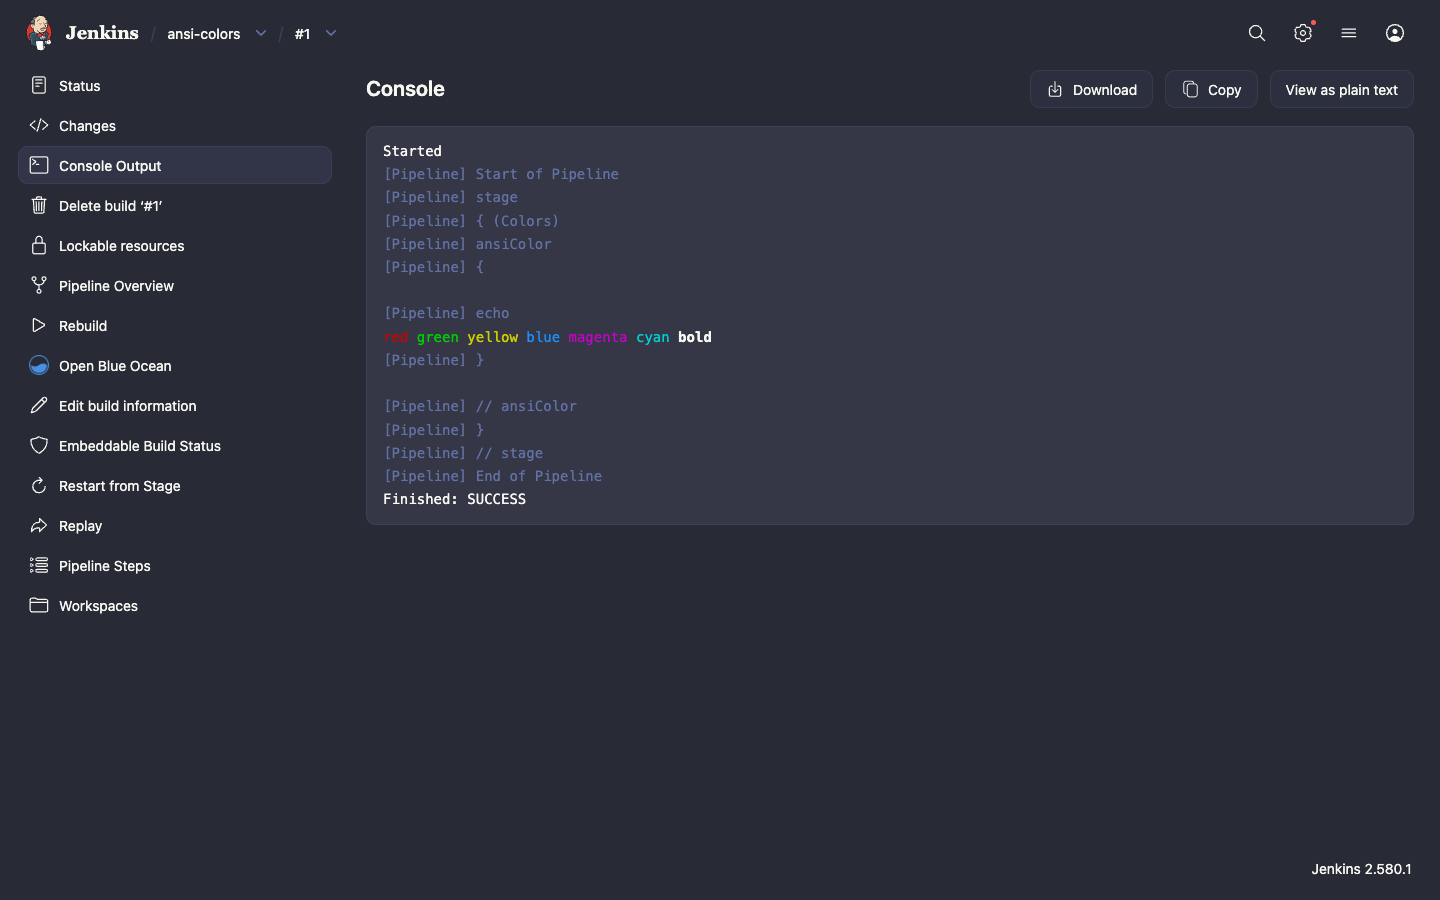
Task: Click the pencil icon for Edit build information
Action: tap(39, 405)
